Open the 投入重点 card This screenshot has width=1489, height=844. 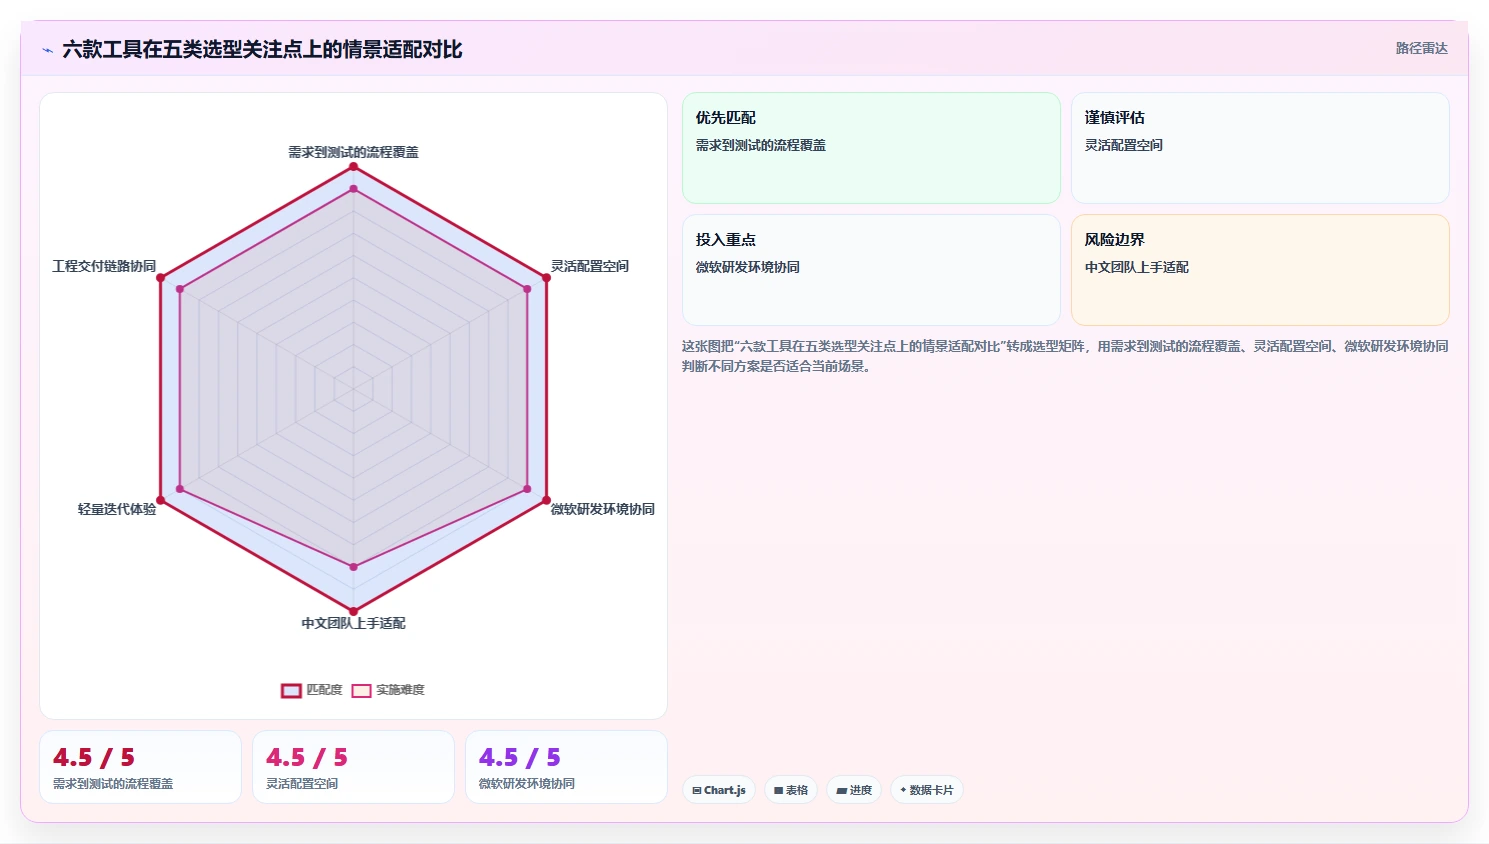tap(871, 270)
